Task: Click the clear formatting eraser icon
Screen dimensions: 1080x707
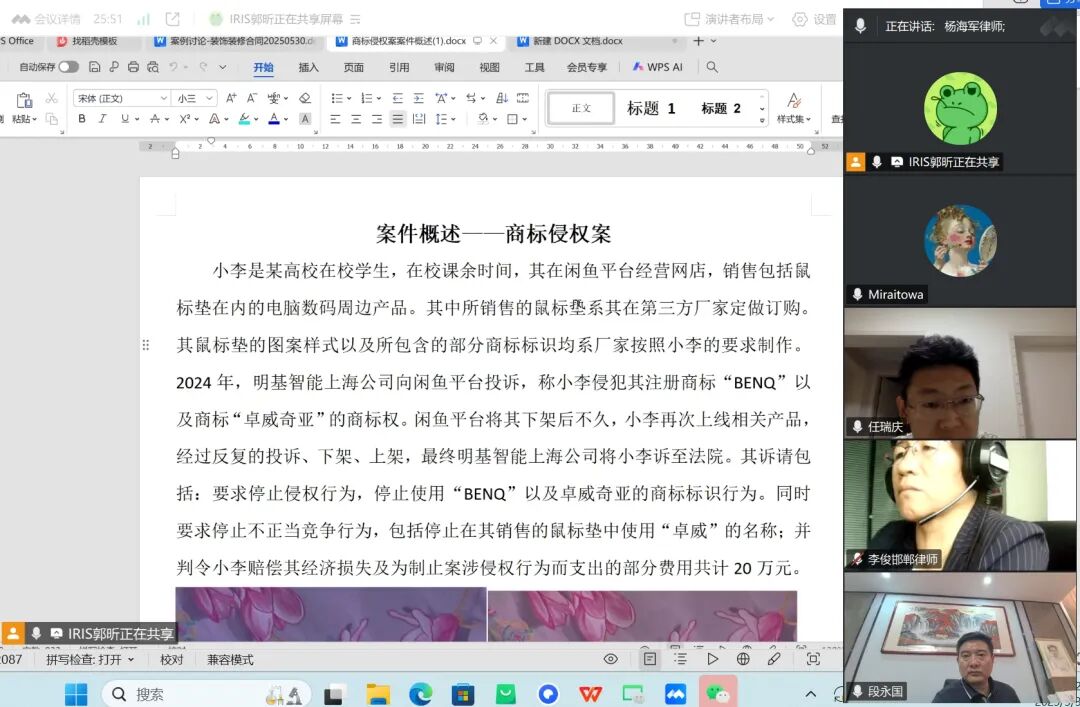Action: [303, 98]
